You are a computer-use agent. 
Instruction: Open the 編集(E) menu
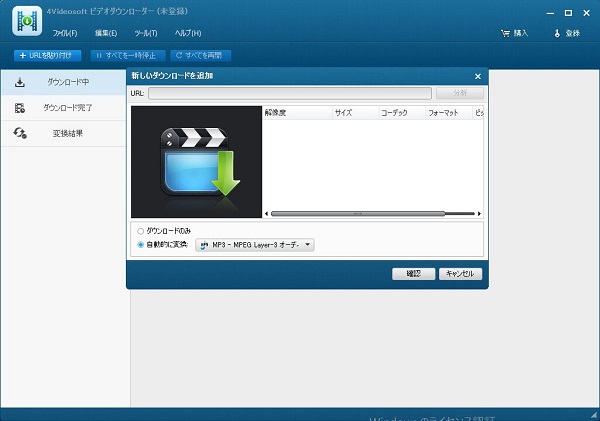coord(106,33)
